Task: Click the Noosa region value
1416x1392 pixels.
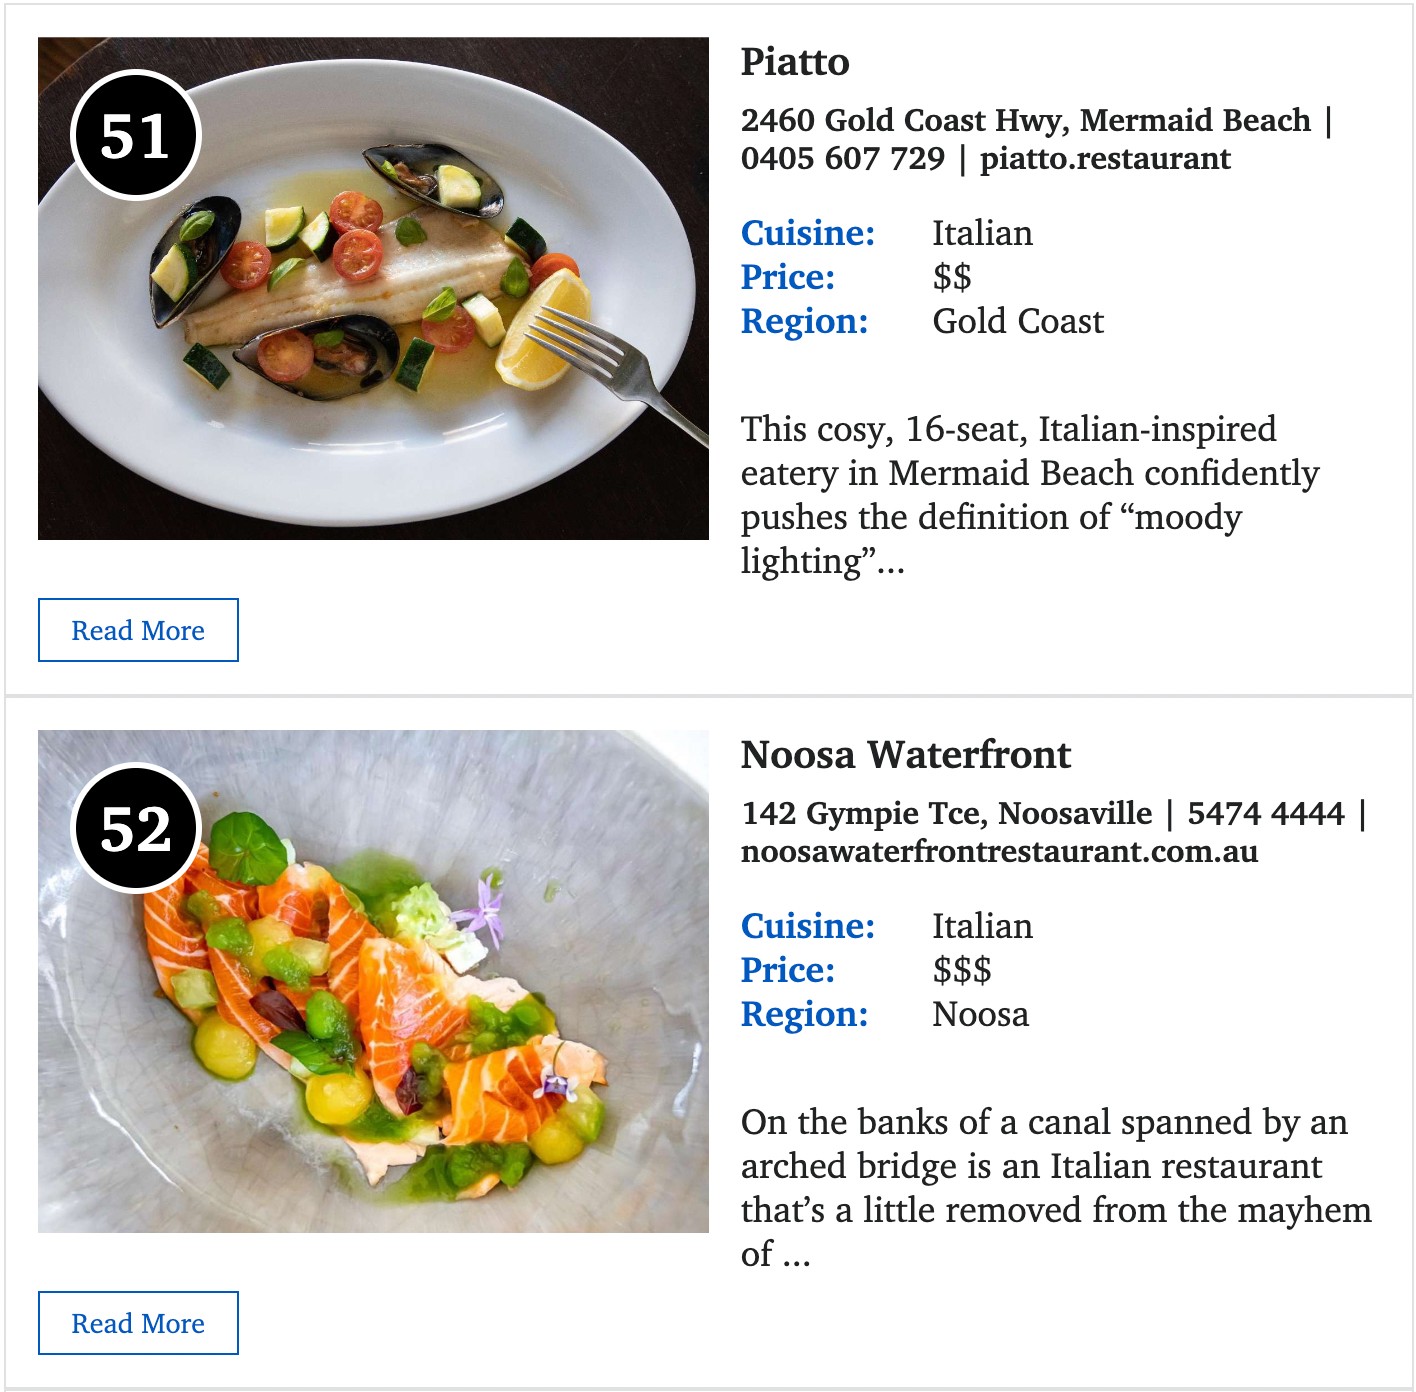Action: pos(980,1014)
